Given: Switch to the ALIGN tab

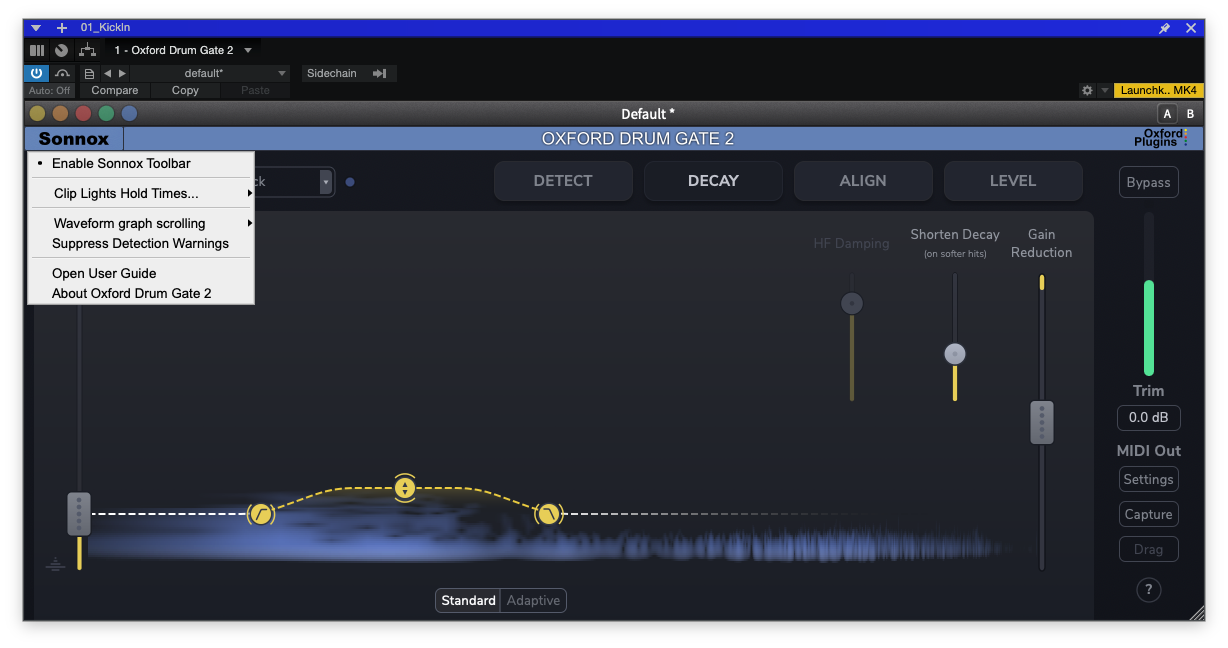Looking at the screenshot, I should 863,181.
